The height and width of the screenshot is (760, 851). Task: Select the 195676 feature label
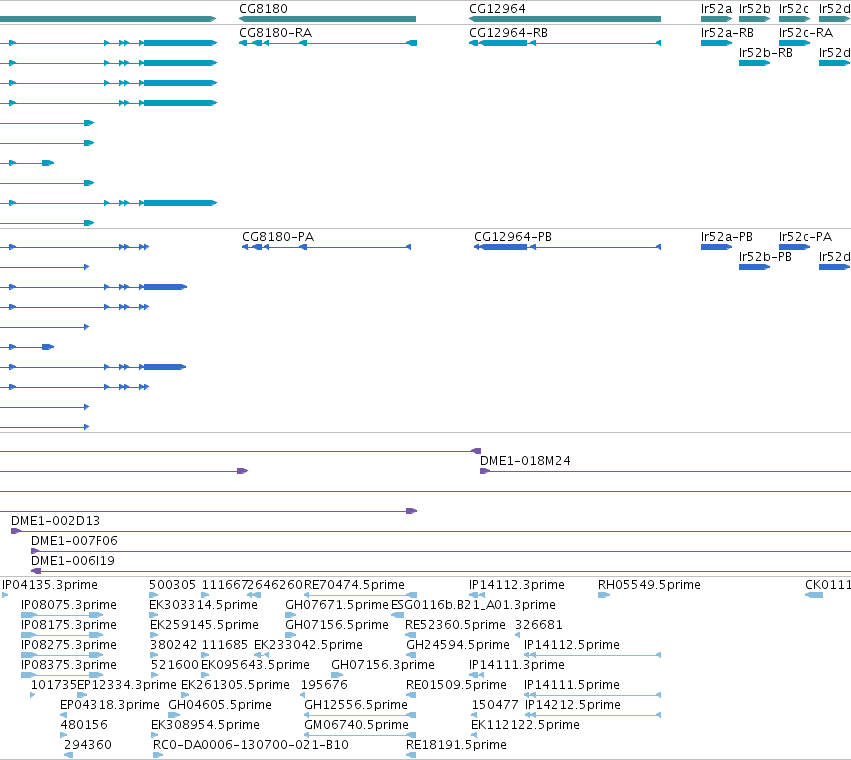324,685
